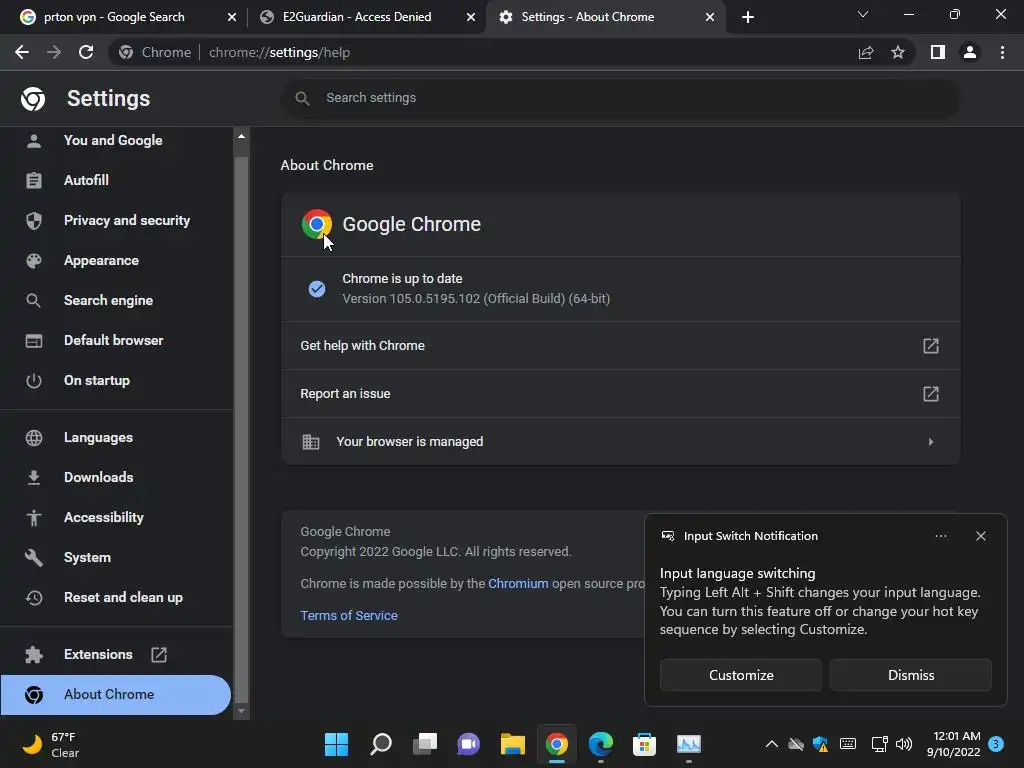Open Appearance settings

click(101, 261)
